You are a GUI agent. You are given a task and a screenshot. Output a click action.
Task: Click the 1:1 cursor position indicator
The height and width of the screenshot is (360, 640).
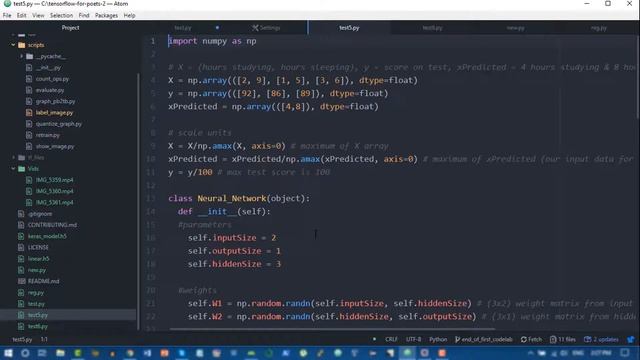tap(44, 339)
